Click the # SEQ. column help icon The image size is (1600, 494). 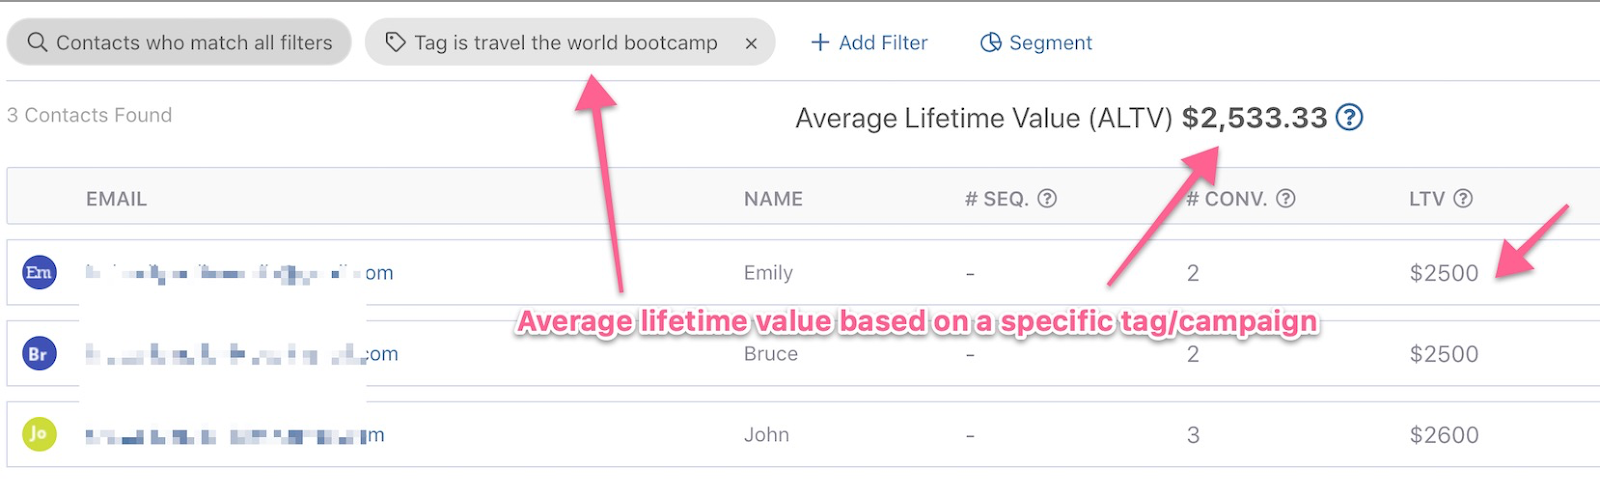pyautogui.click(x=1047, y=198)
